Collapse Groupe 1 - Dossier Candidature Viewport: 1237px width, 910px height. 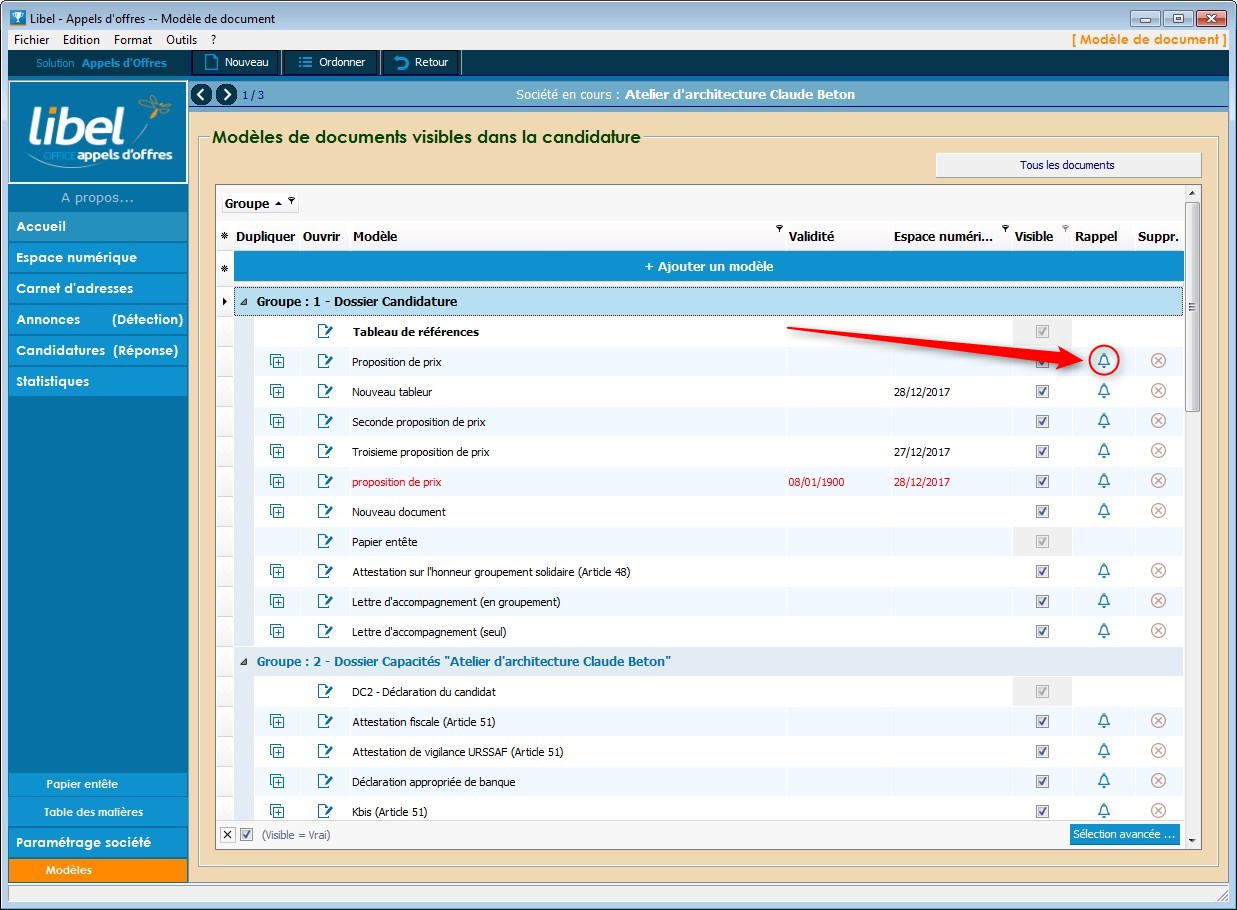point(246,301)
